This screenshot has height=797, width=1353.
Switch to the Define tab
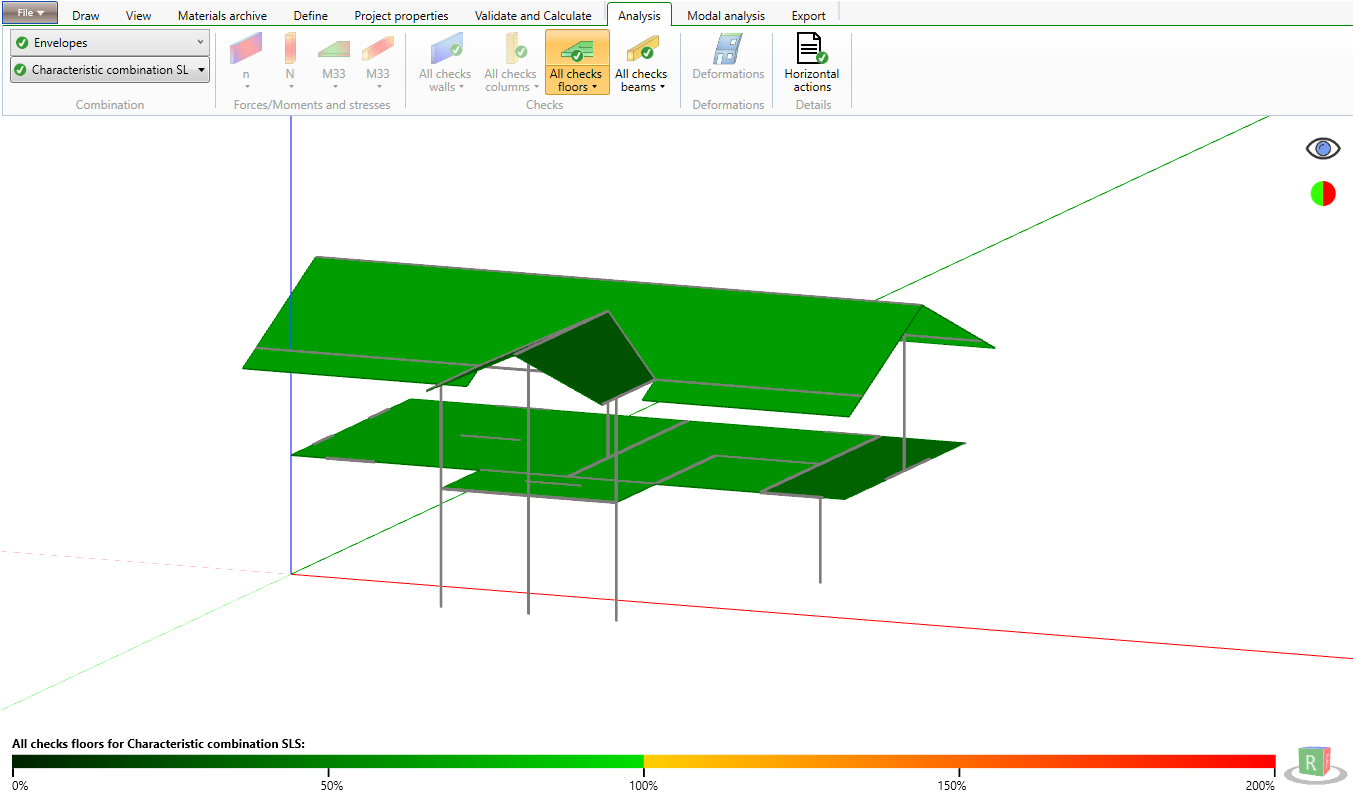(x=311, y=15)
